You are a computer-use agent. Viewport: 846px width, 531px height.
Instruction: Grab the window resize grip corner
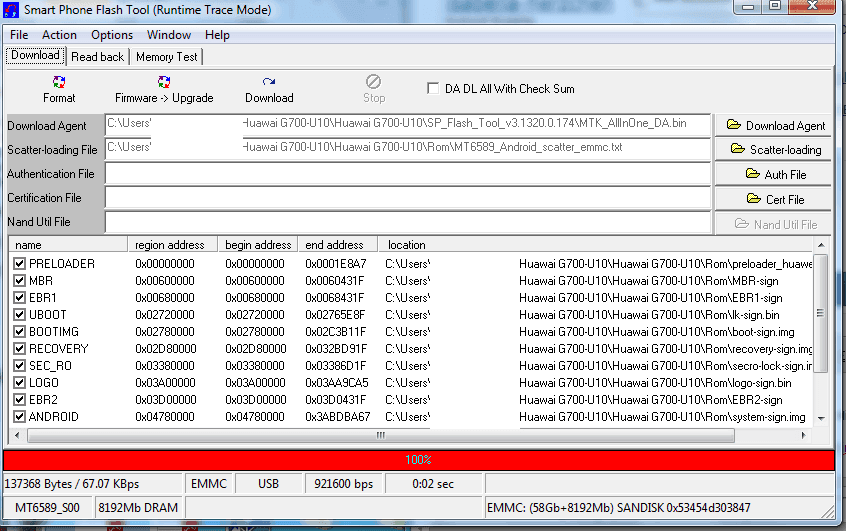(x=828, y=512)
